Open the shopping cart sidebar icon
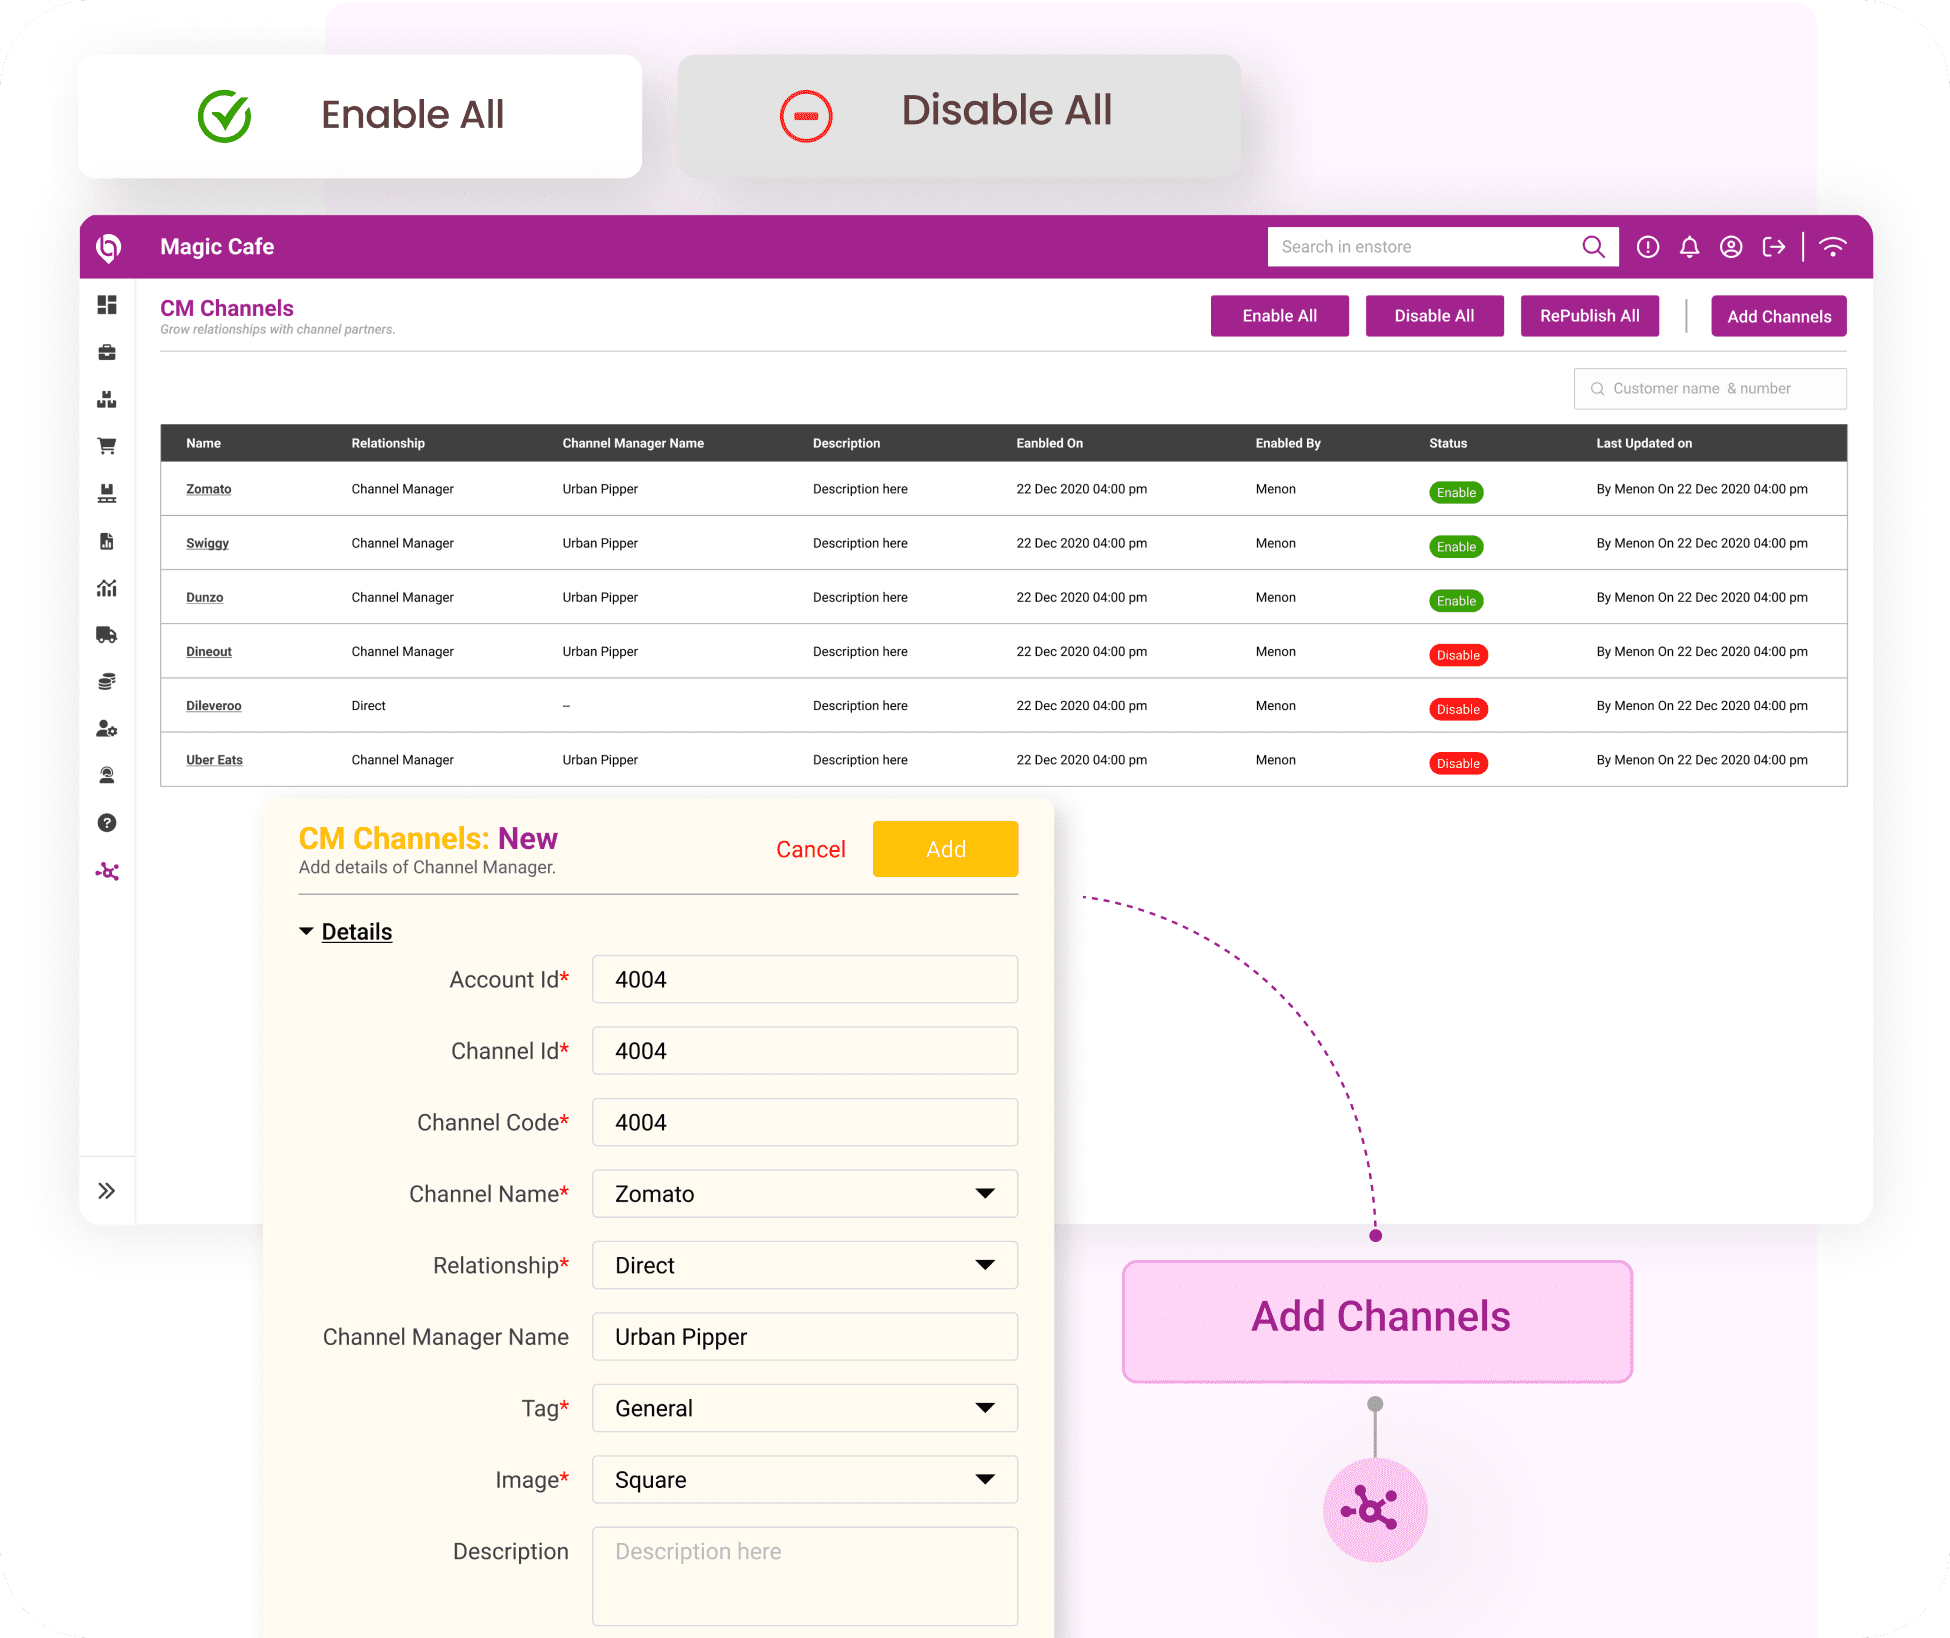 [x=107, y=445]
